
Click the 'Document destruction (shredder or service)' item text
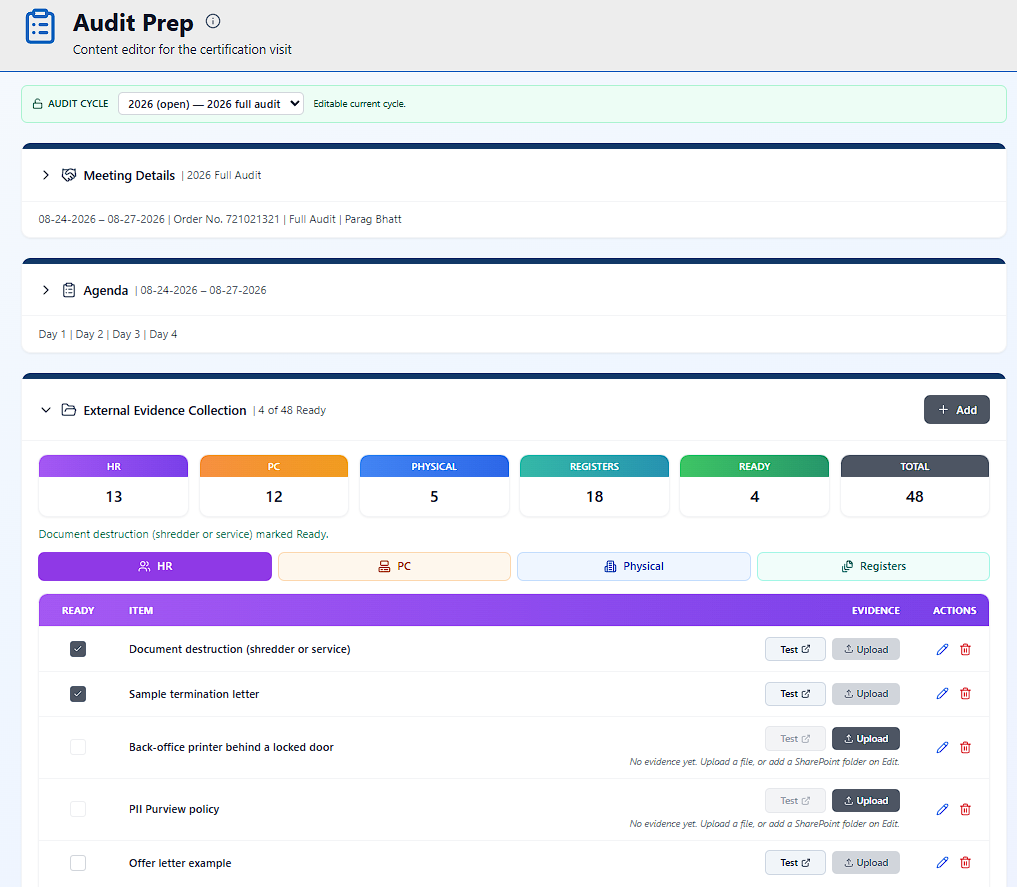click(x=239, y=649)
